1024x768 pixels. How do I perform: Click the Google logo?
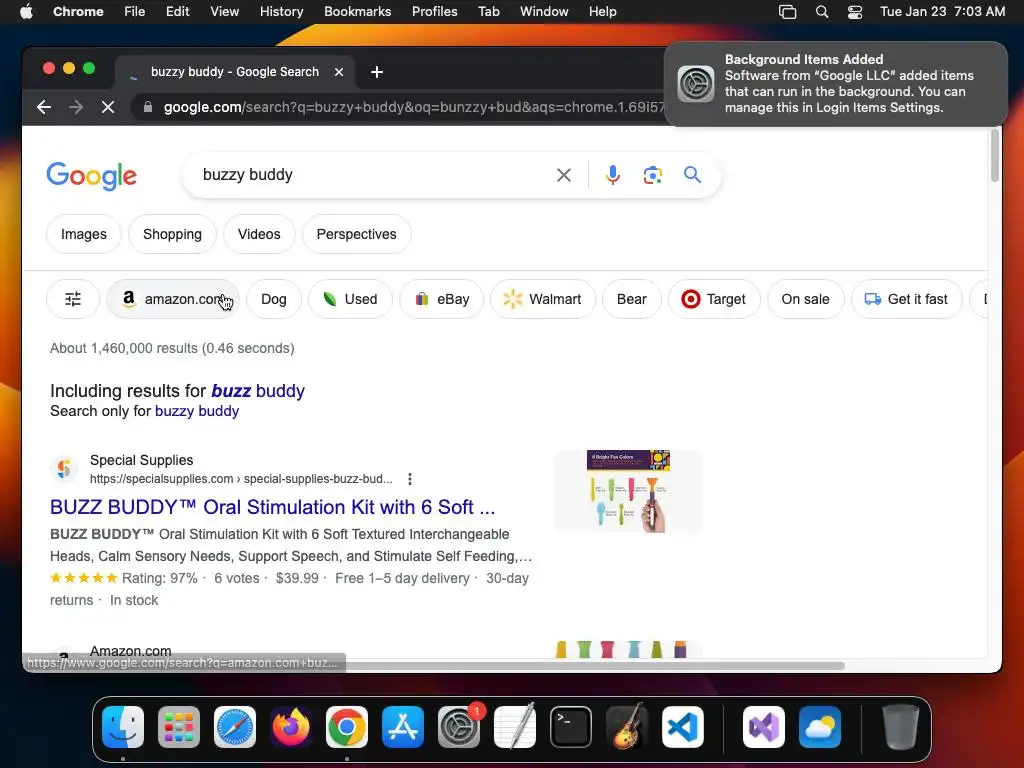click(91, 176)
